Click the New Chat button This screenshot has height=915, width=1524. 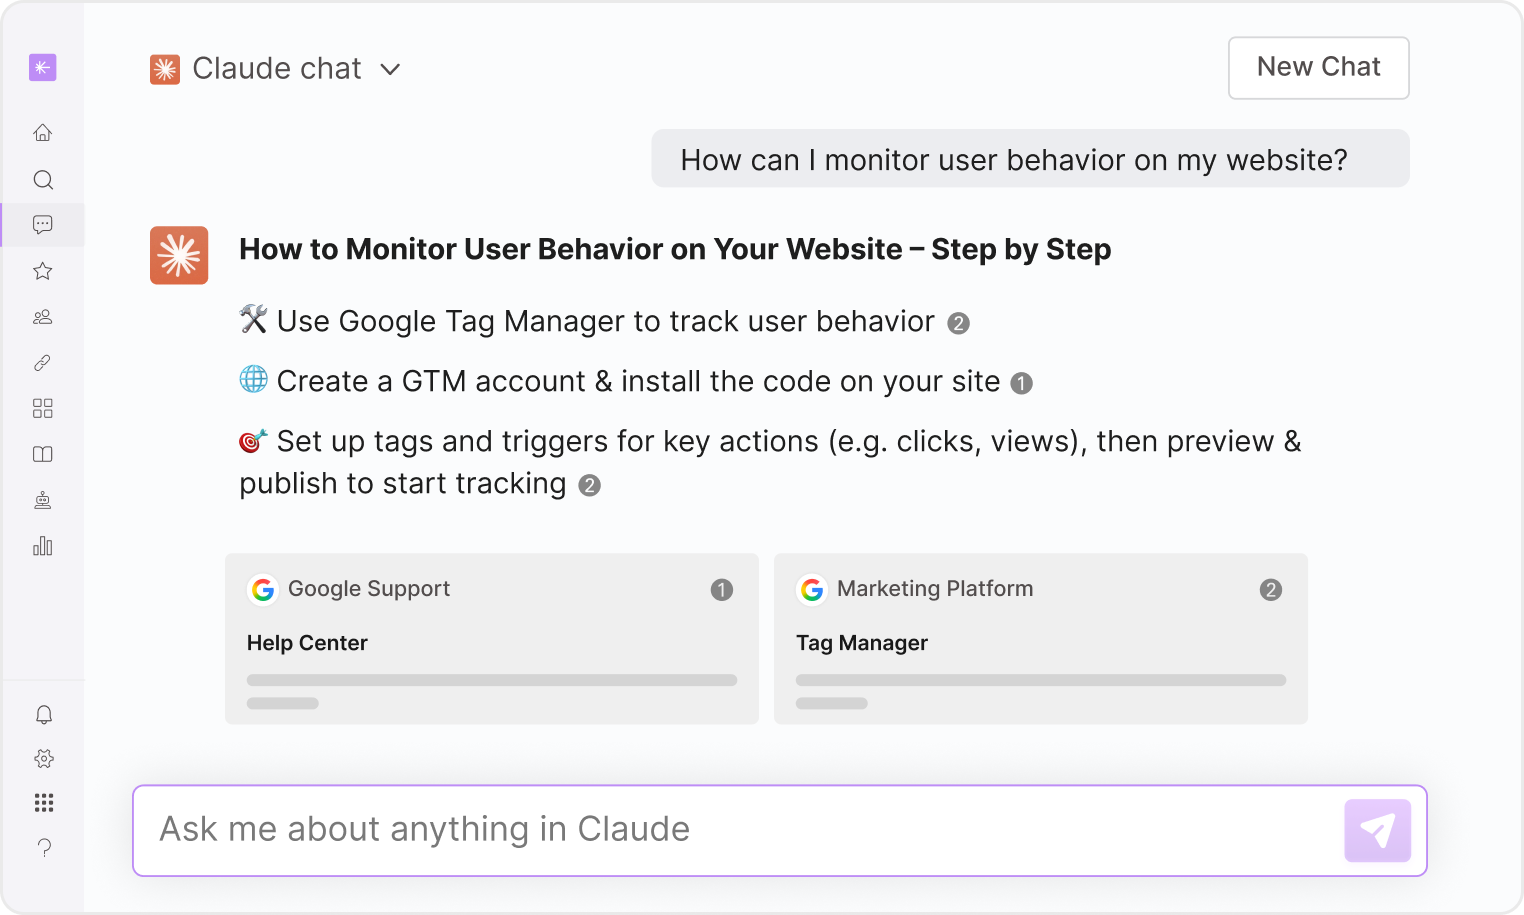tap(1318, 68)
